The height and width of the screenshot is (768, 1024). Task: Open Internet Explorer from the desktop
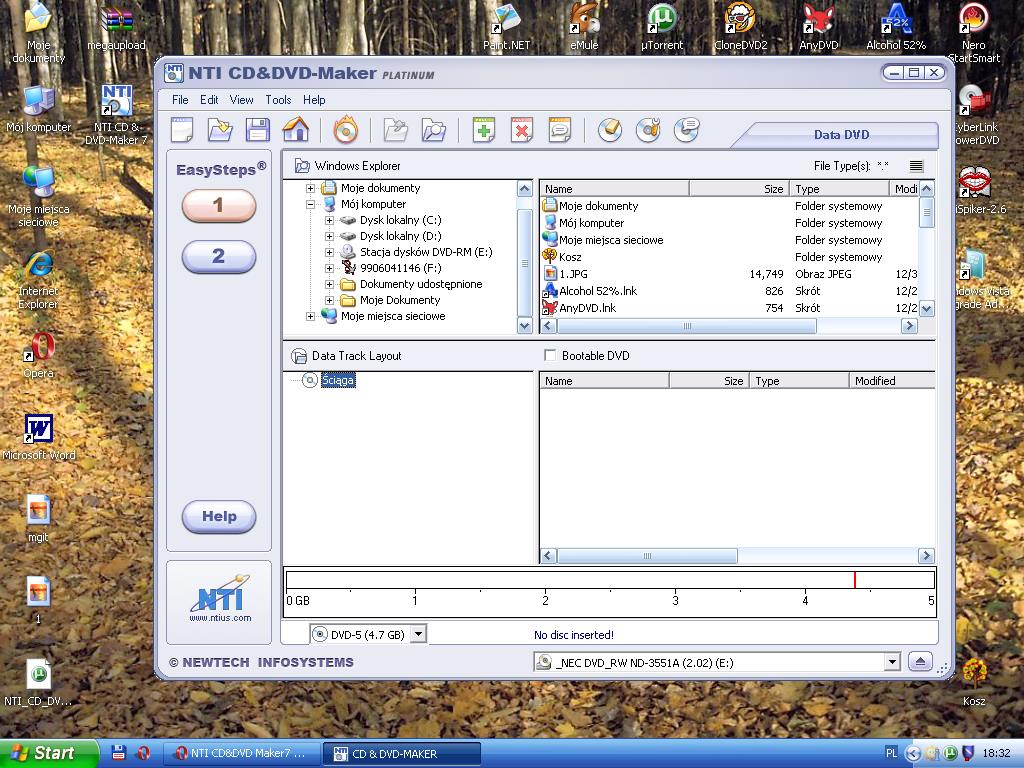click(39, 280)
